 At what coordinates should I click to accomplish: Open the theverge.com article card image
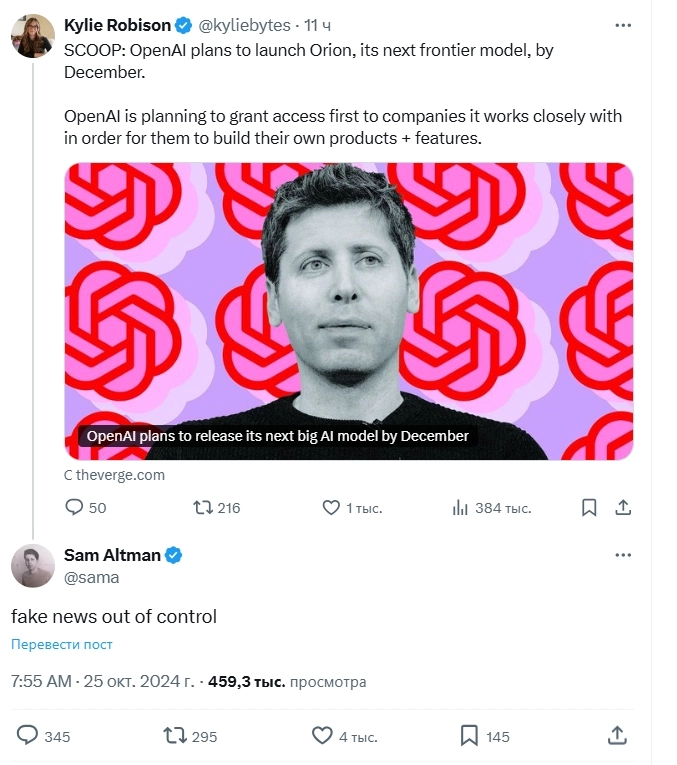point(349,310)
